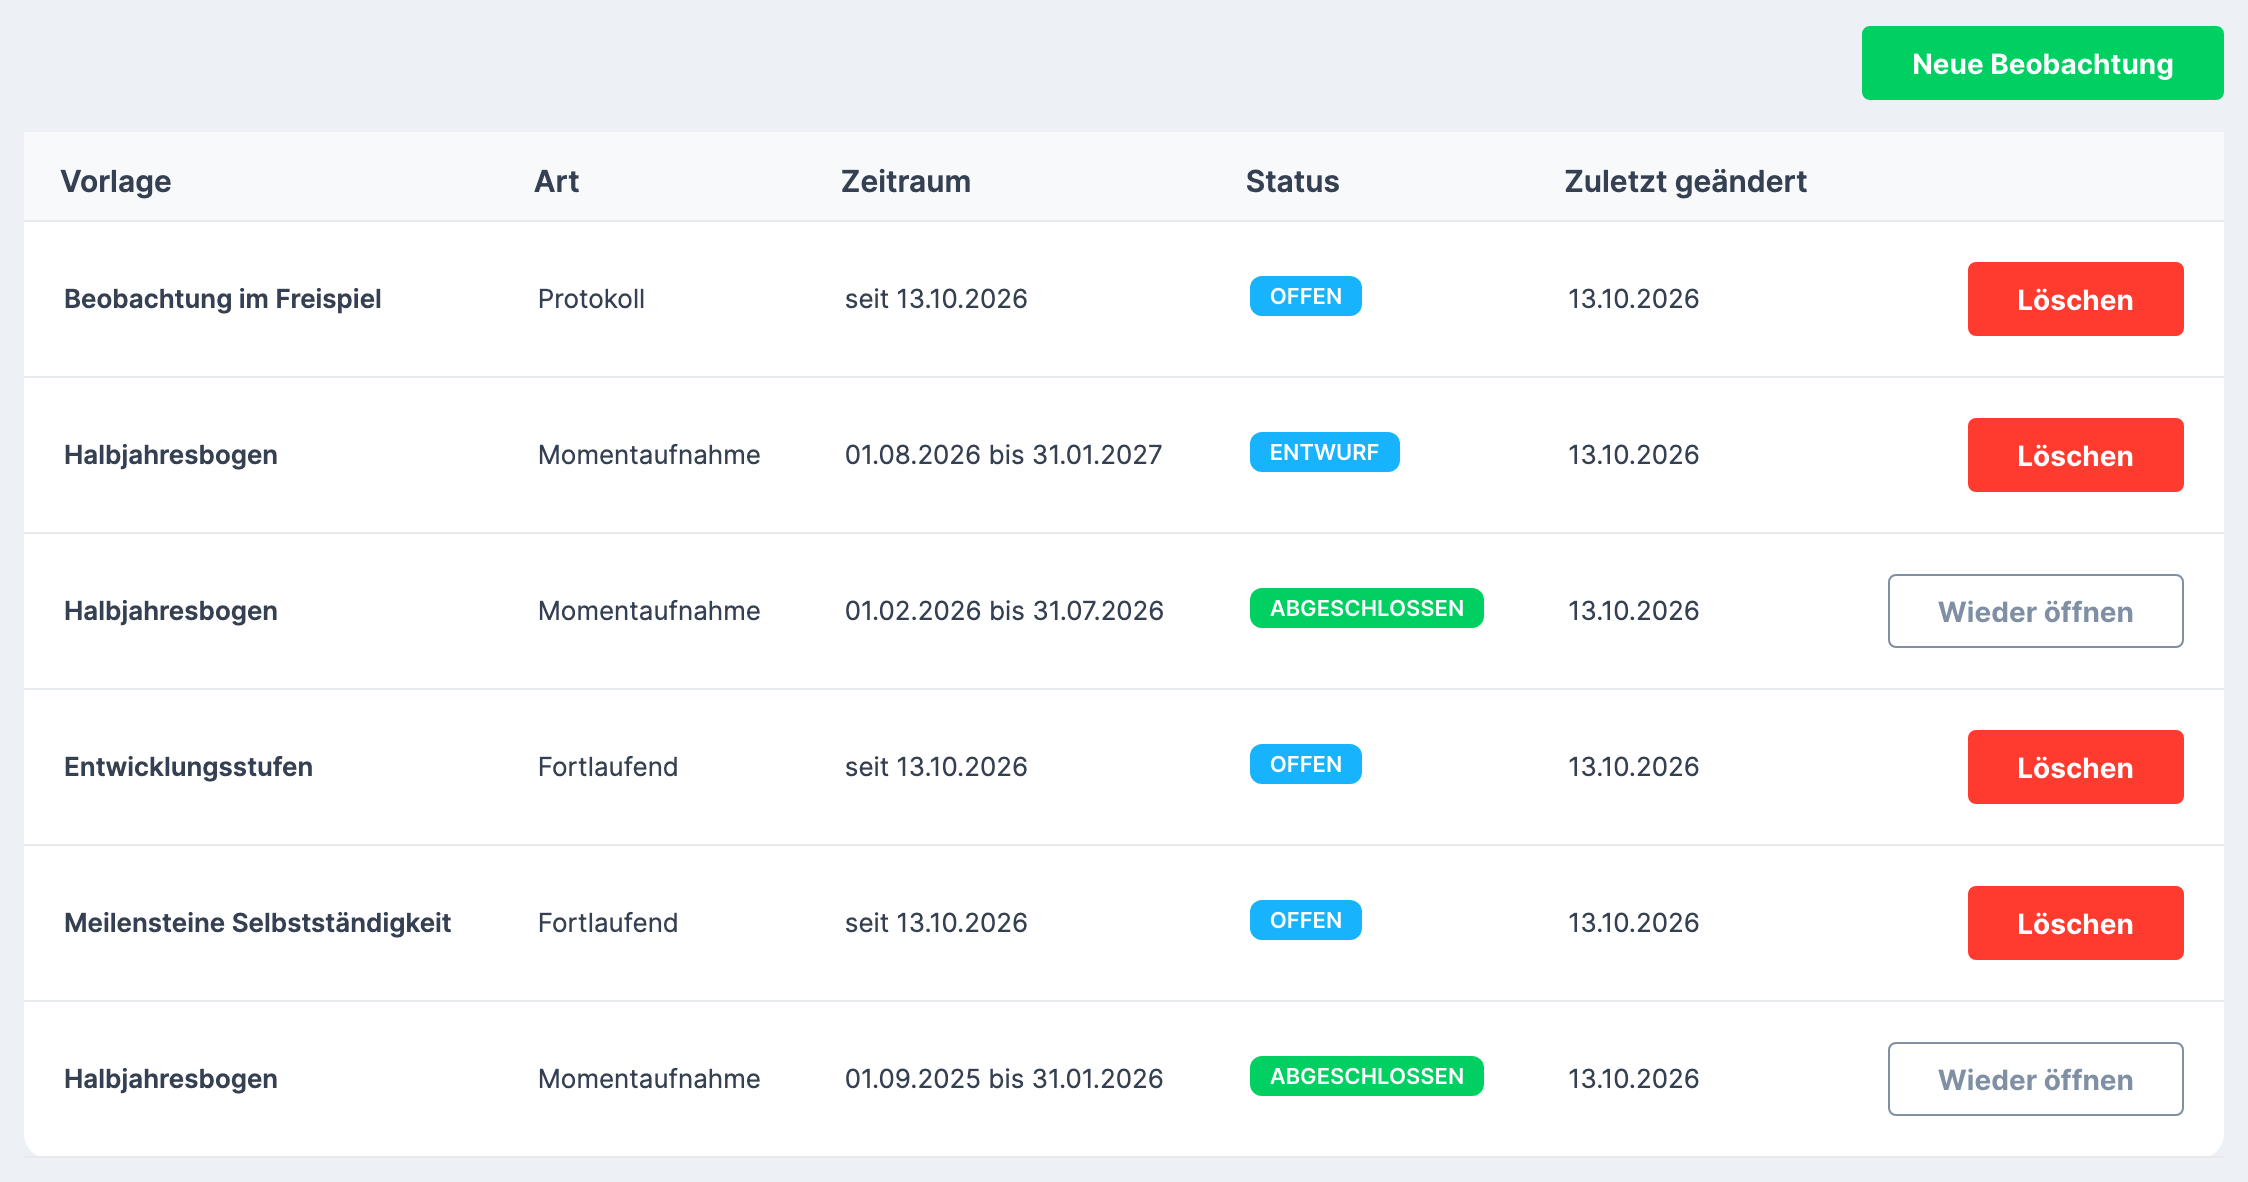
Task: Click ABGESCHLOSSEN badge for 01.02.2026 bis 31.07.2026
Action: click(1367, 608)
